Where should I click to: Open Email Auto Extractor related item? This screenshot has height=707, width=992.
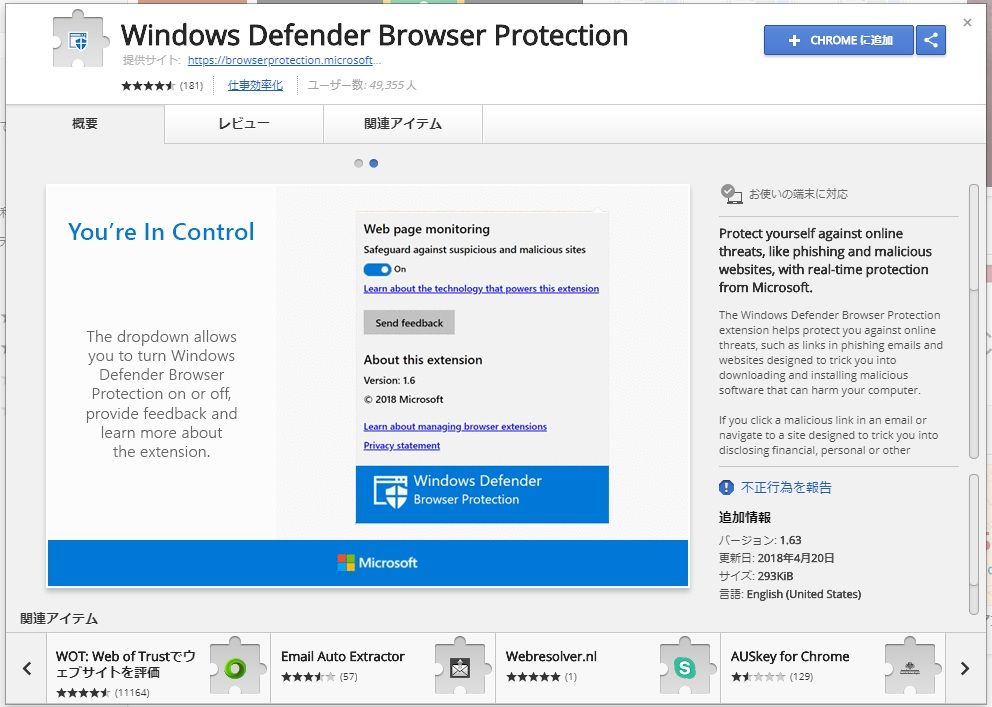pos(383,668)
